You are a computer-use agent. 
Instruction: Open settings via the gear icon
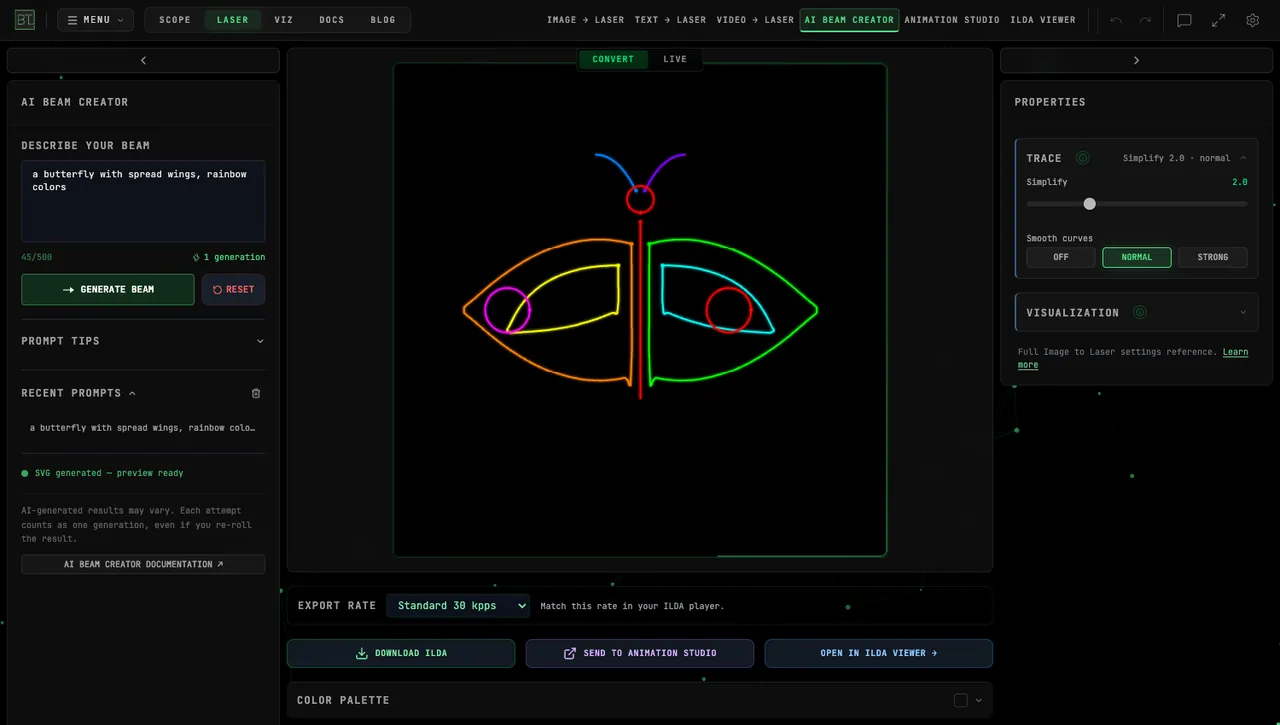tap(1252, 20)
